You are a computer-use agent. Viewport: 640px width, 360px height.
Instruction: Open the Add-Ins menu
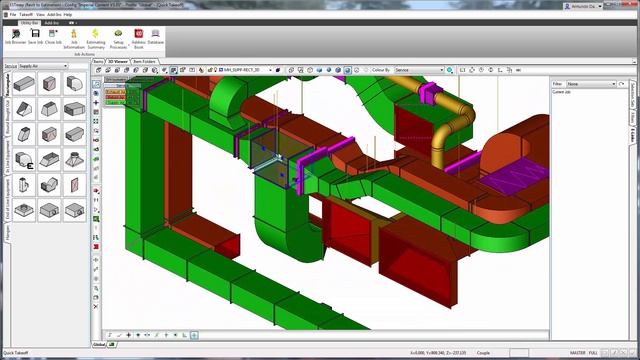54,14
